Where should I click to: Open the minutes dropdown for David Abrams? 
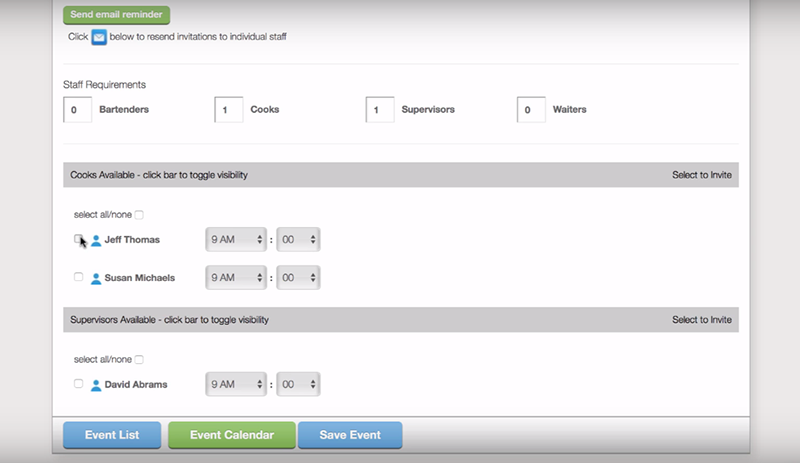coord(298,384)
